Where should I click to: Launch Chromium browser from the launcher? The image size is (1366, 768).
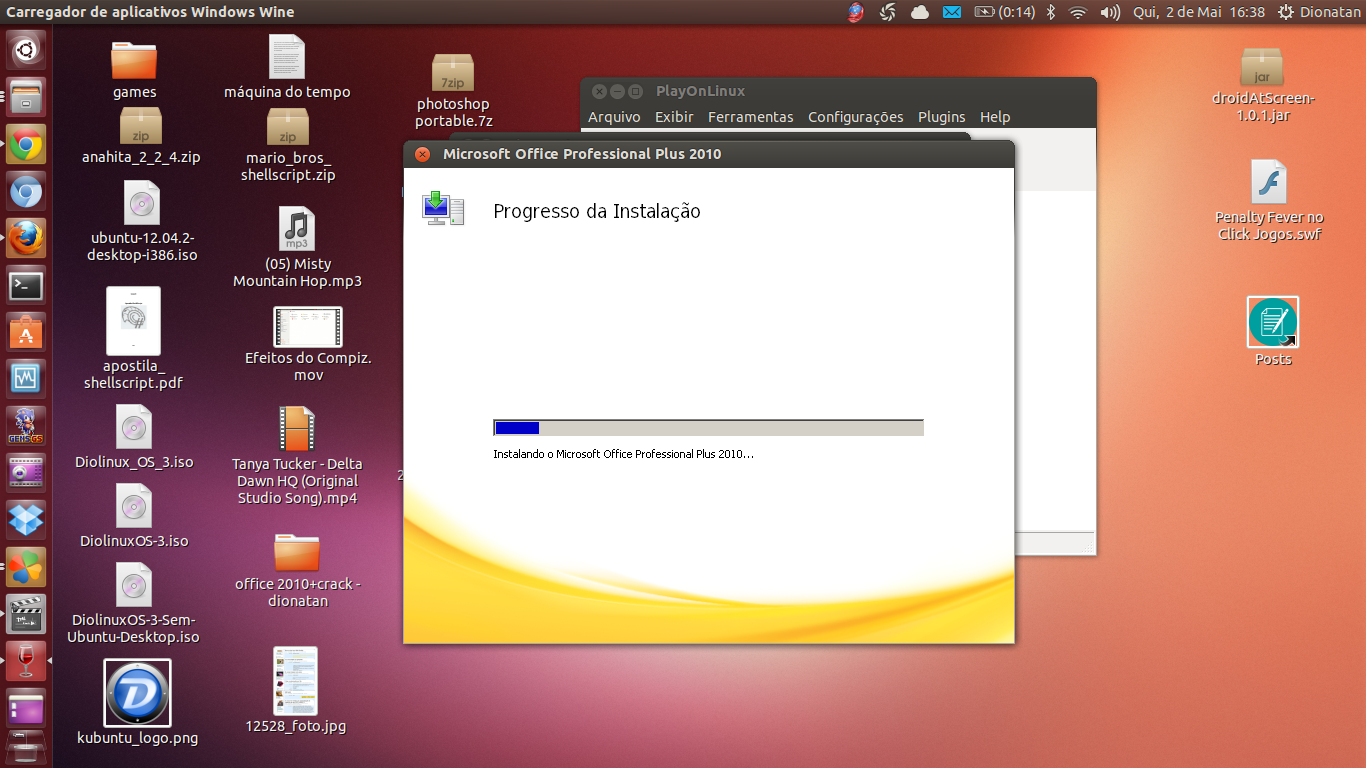click(26, 192)
